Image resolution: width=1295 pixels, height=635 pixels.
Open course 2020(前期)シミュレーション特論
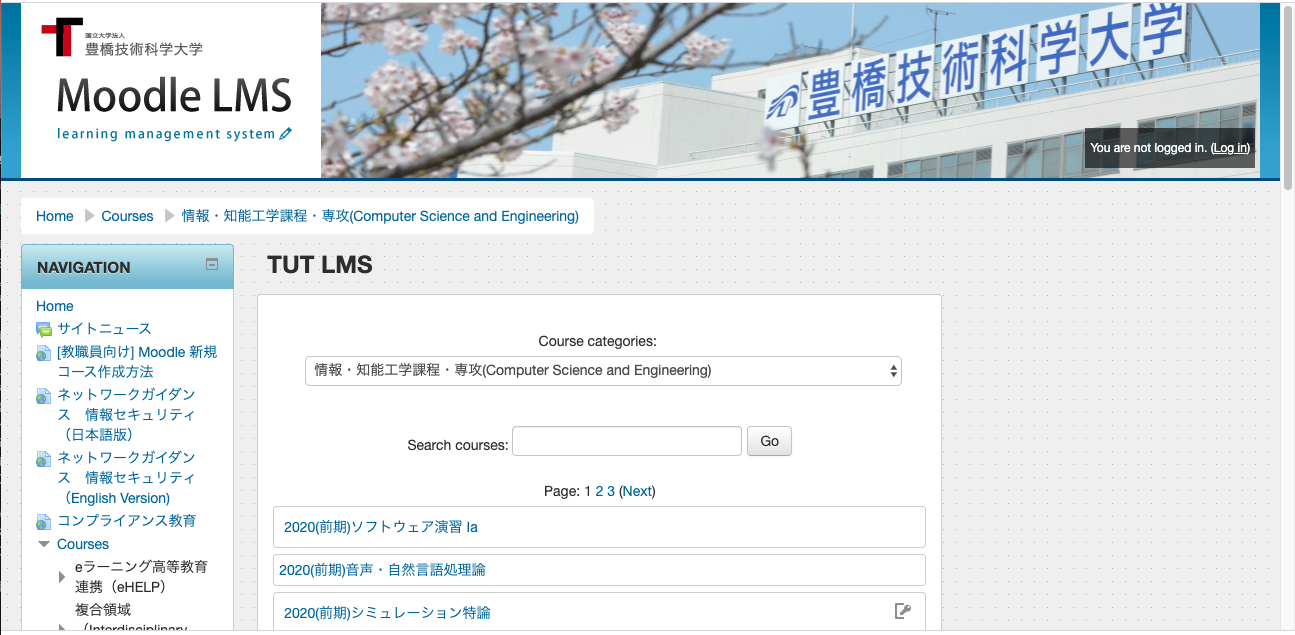(387, 612)
